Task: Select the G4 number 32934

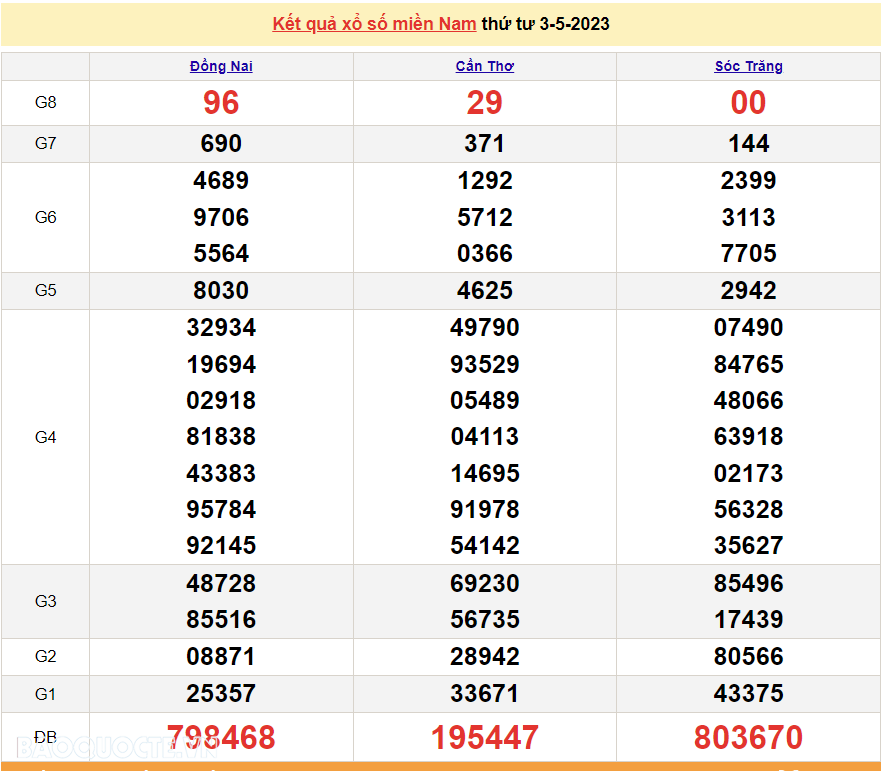Action: point(221,328)
